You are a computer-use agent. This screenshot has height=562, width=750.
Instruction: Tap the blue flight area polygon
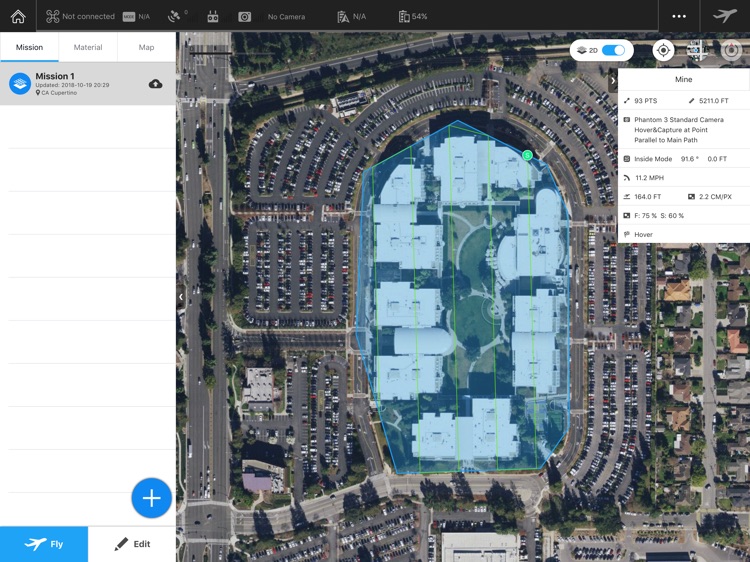click(462, 297)
